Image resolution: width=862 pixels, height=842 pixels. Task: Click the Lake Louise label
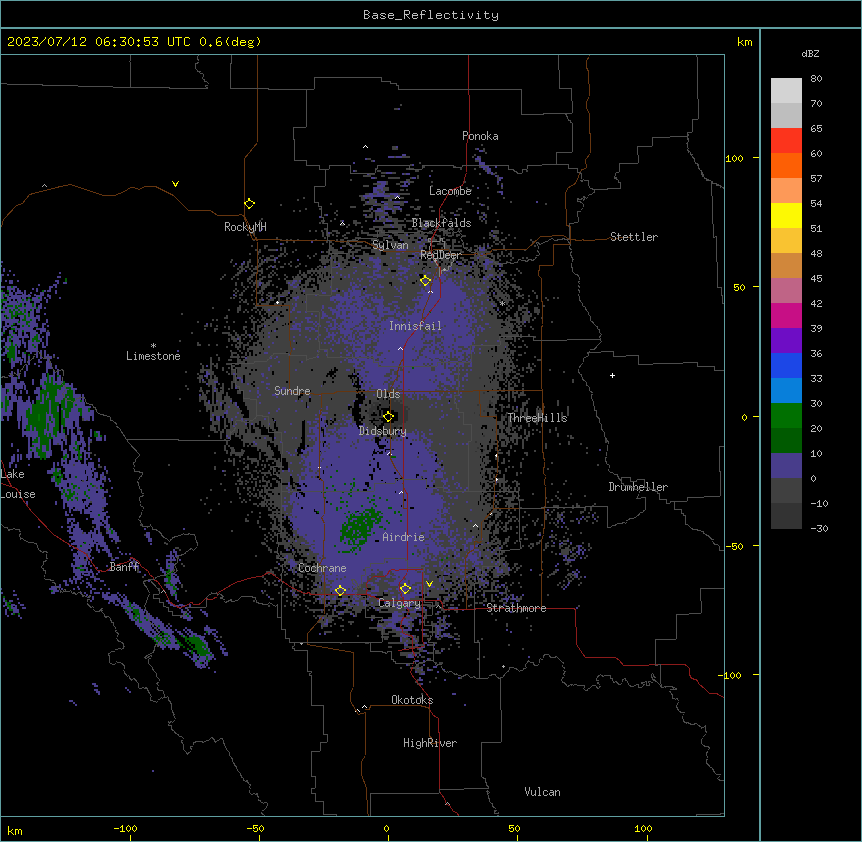coord(18,484)
